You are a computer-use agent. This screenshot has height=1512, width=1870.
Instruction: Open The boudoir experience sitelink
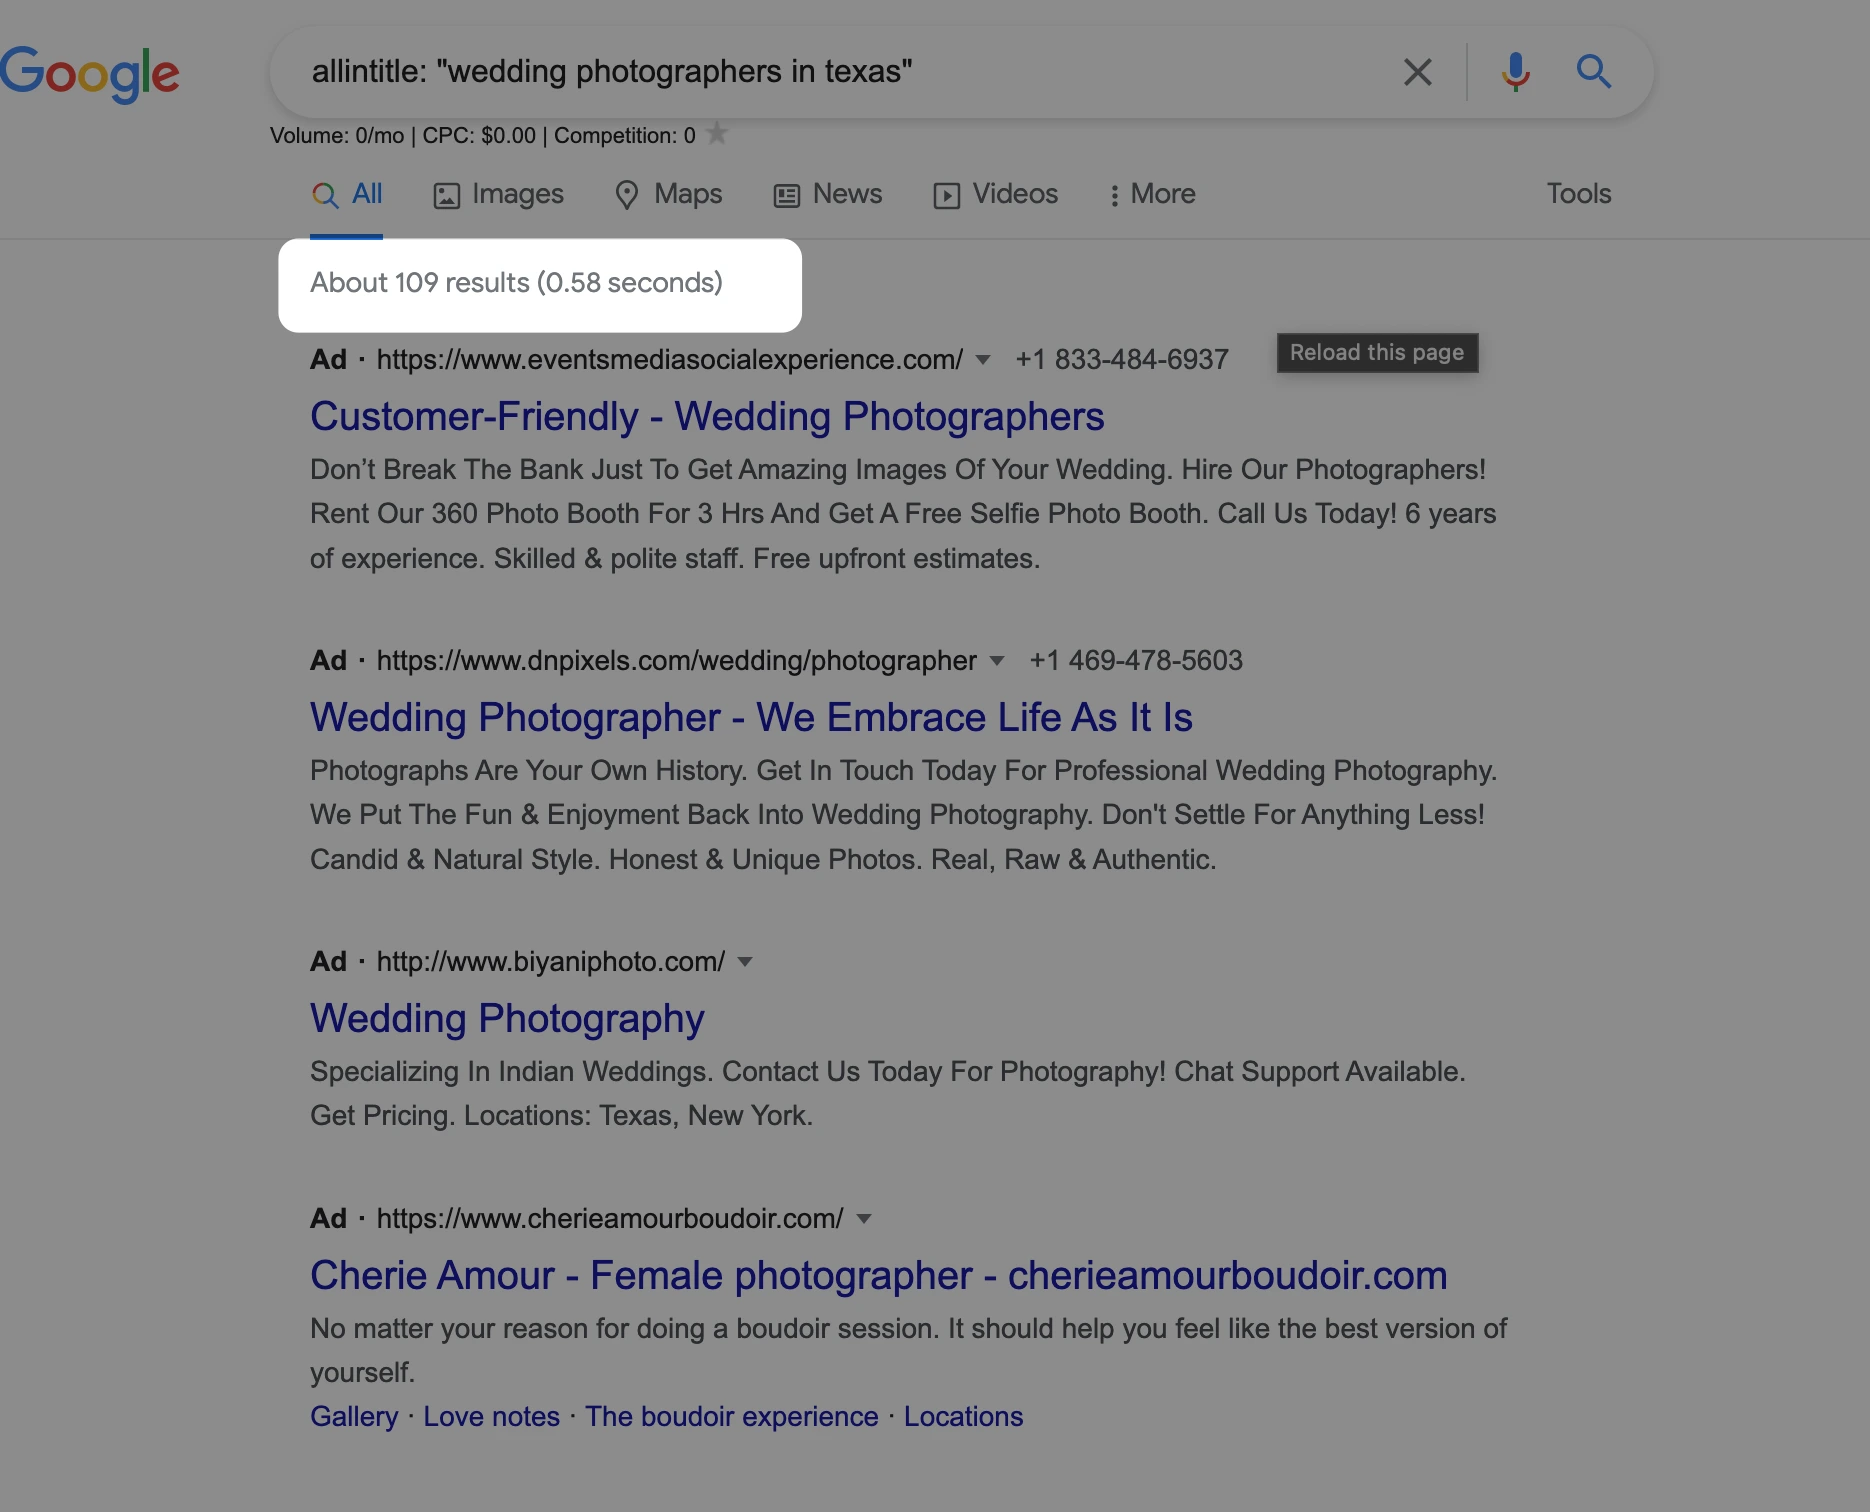[x=731, y=1417]
